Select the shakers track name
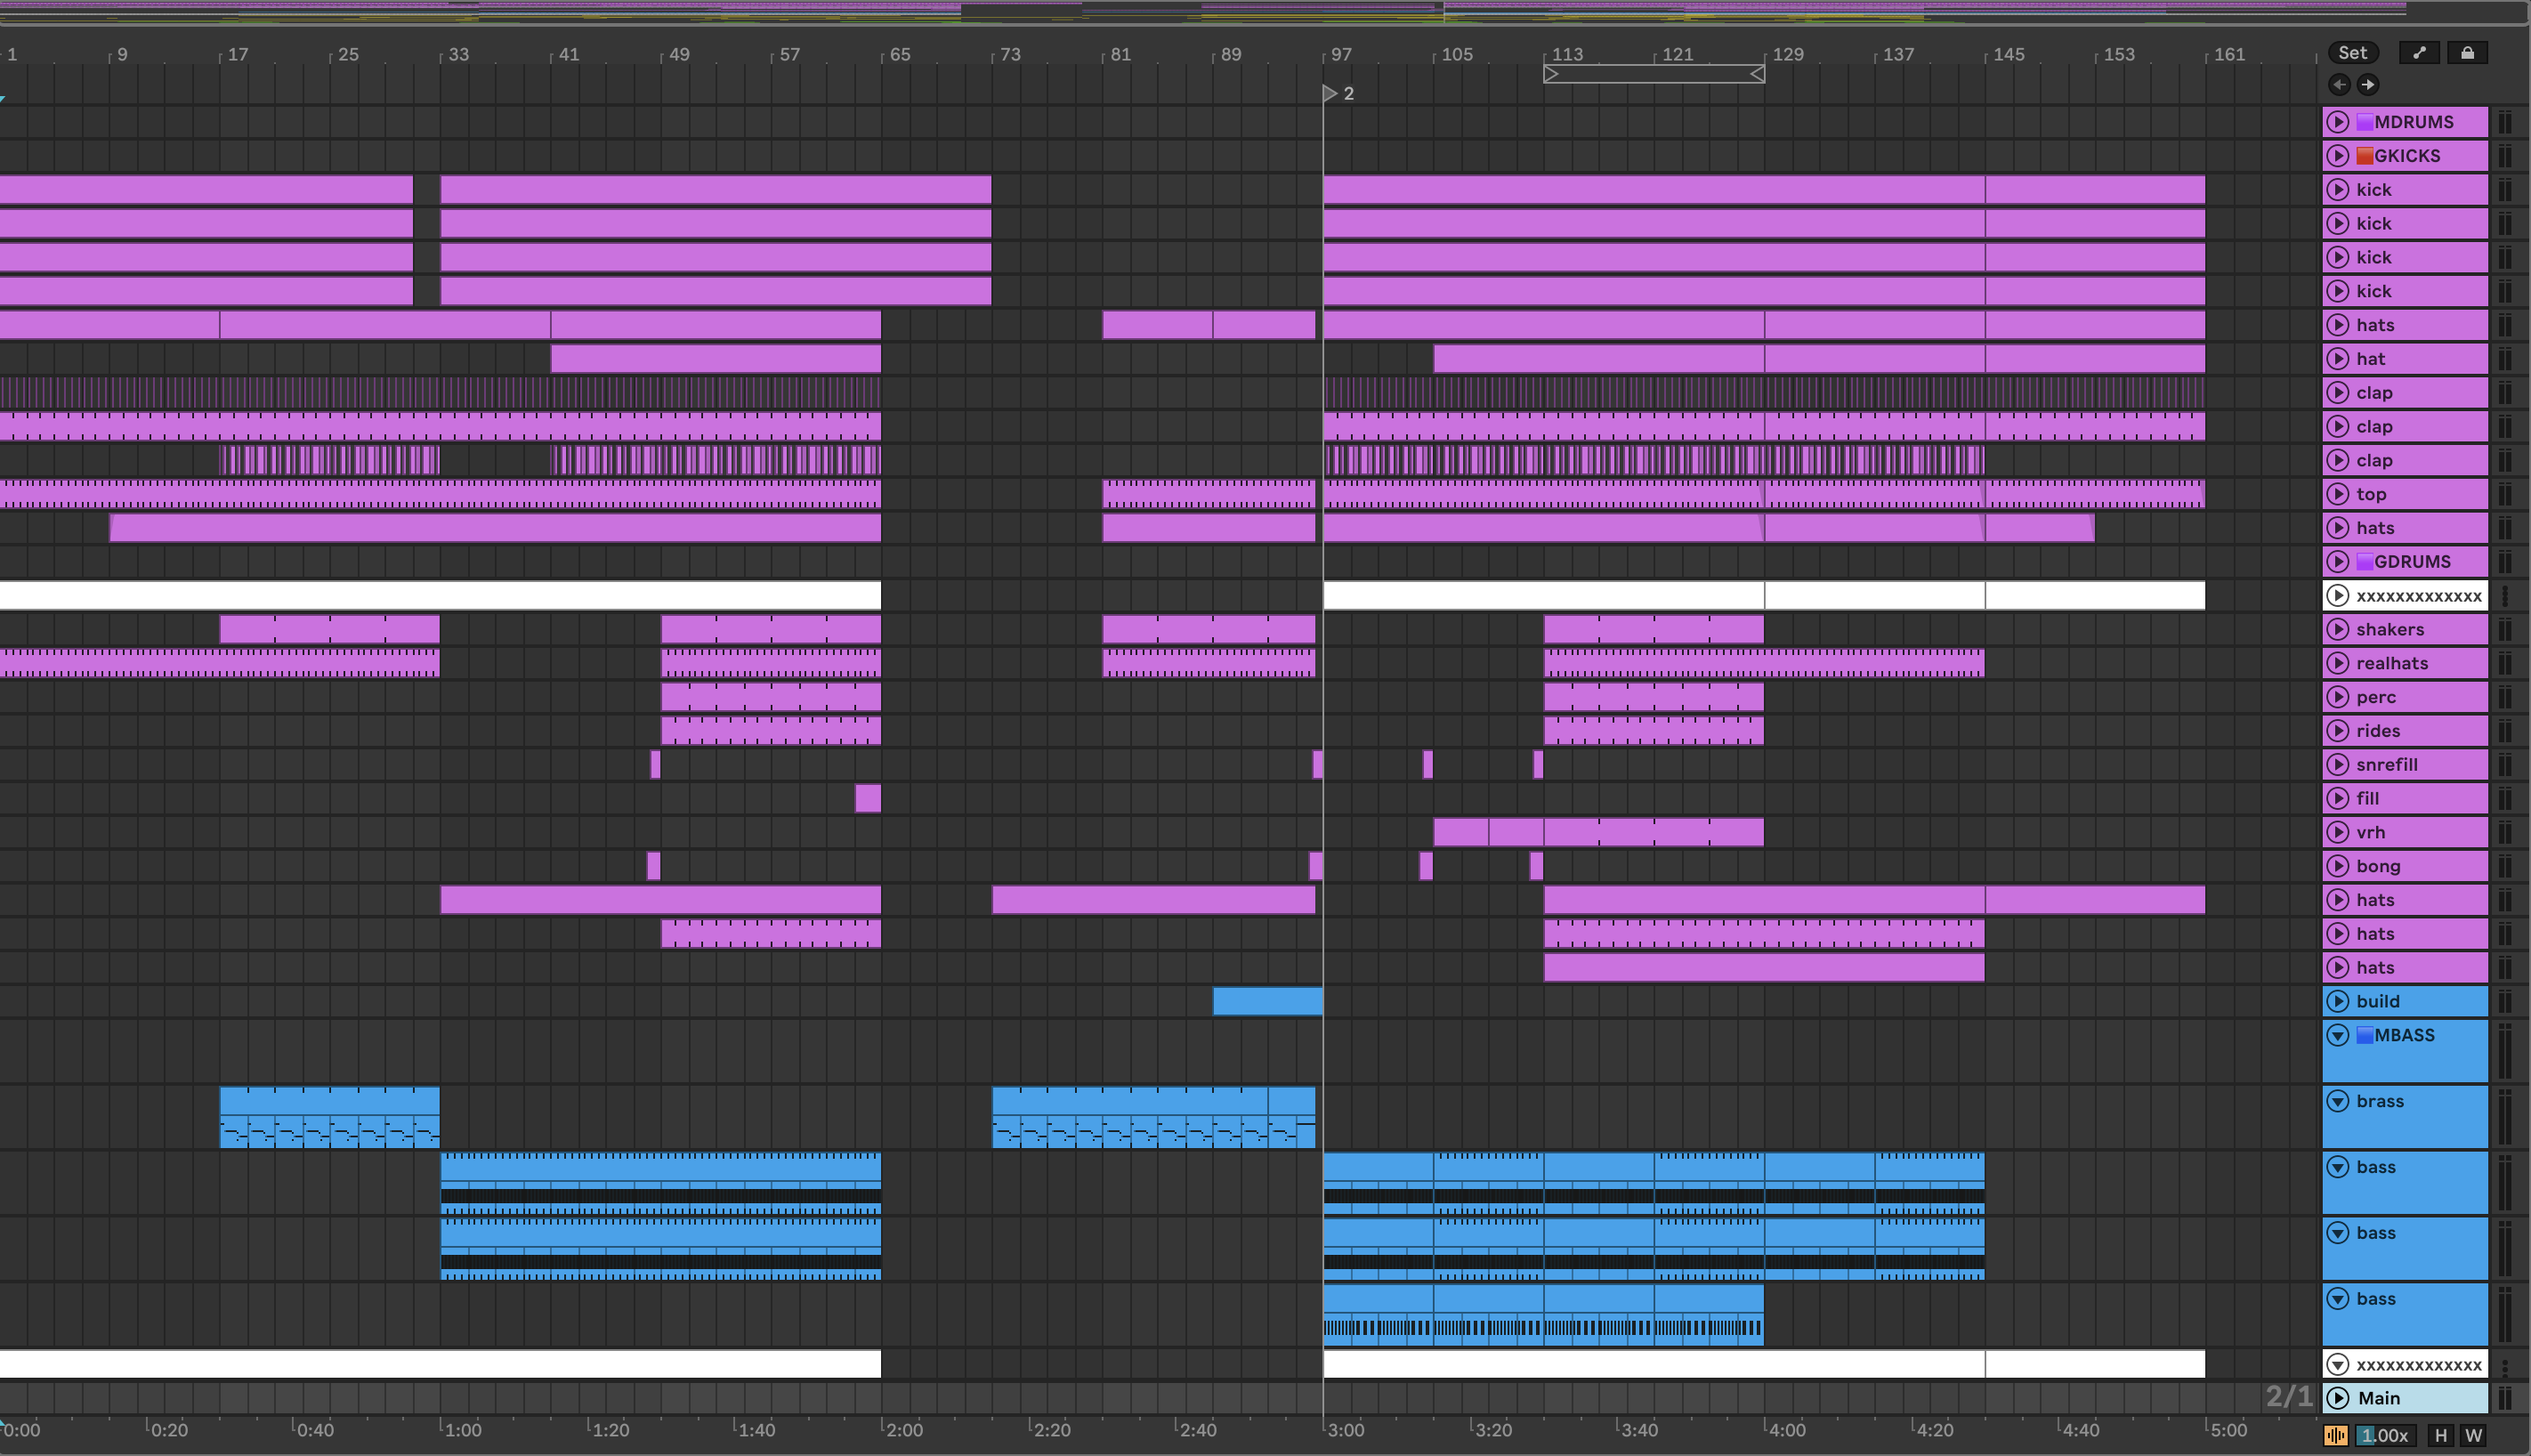This screenshot has height=1456, width=2531. (x=2390, y=630)
